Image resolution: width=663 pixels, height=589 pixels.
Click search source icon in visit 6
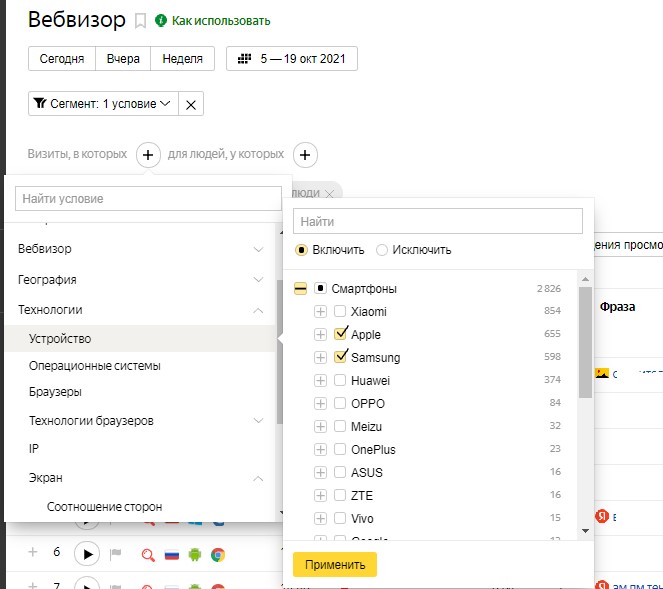click(x=148, y=554)
